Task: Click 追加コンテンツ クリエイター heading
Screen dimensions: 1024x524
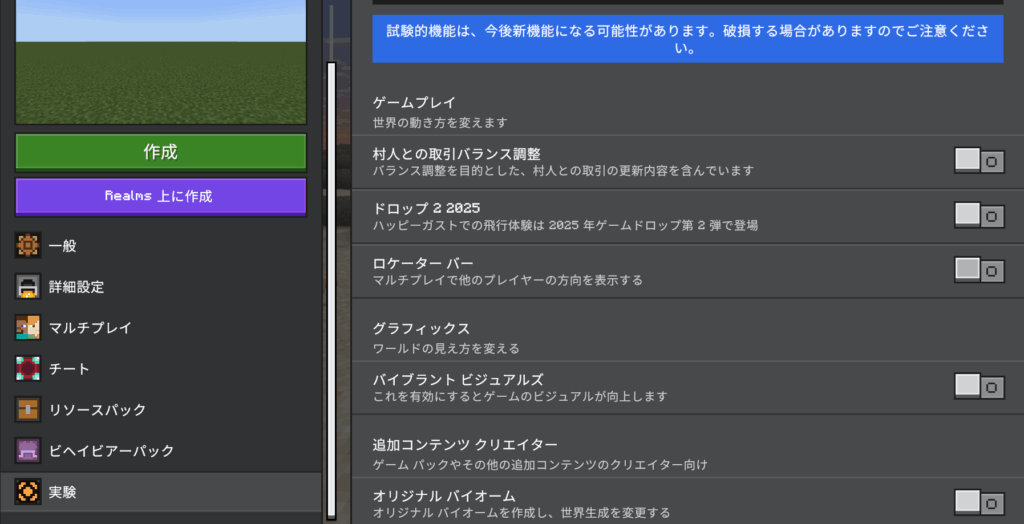Action: pos(465,445)
